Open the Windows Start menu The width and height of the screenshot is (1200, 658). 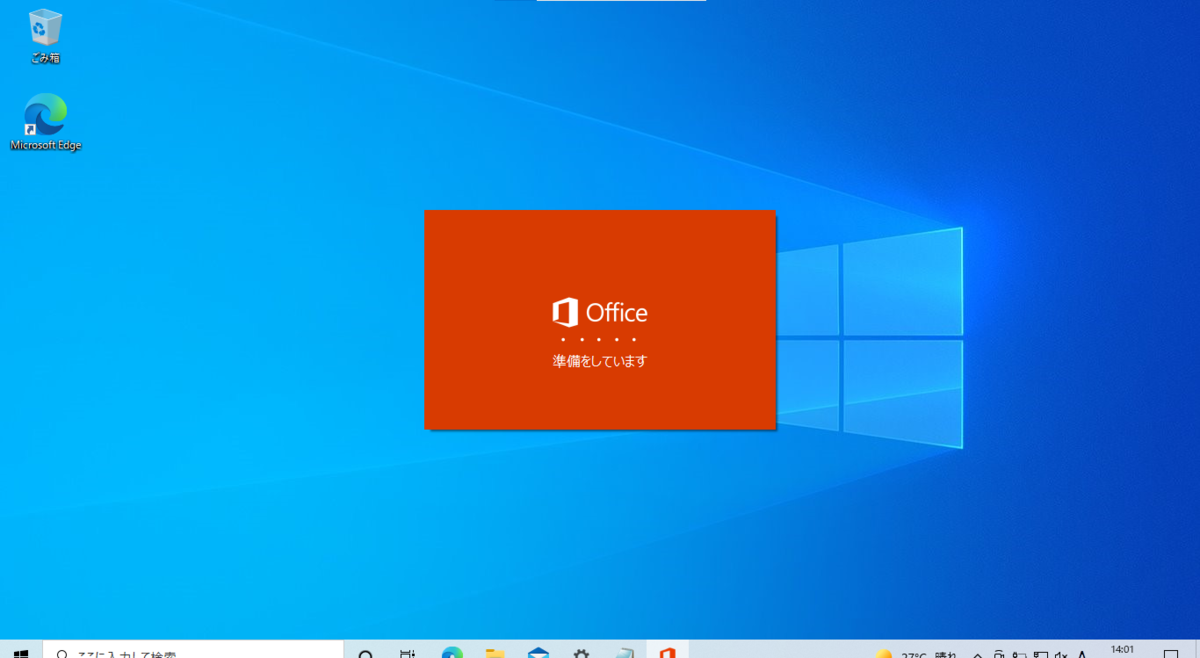[21, 652]
